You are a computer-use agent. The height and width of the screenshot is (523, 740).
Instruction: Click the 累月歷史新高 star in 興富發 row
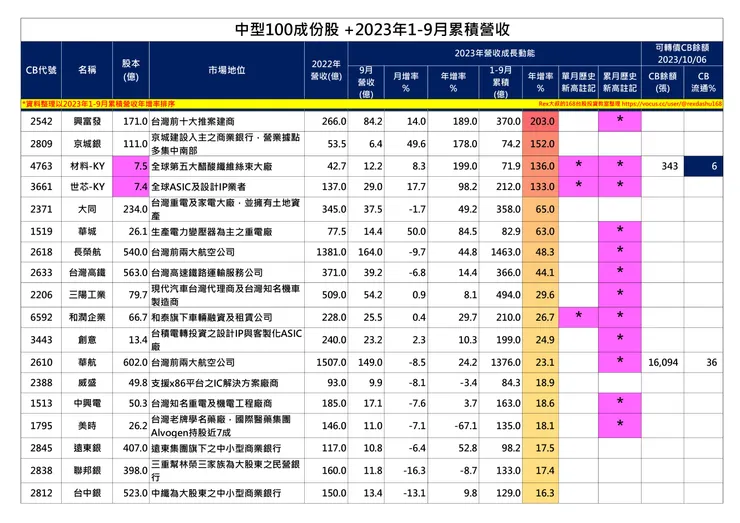[x=620, y=120]
